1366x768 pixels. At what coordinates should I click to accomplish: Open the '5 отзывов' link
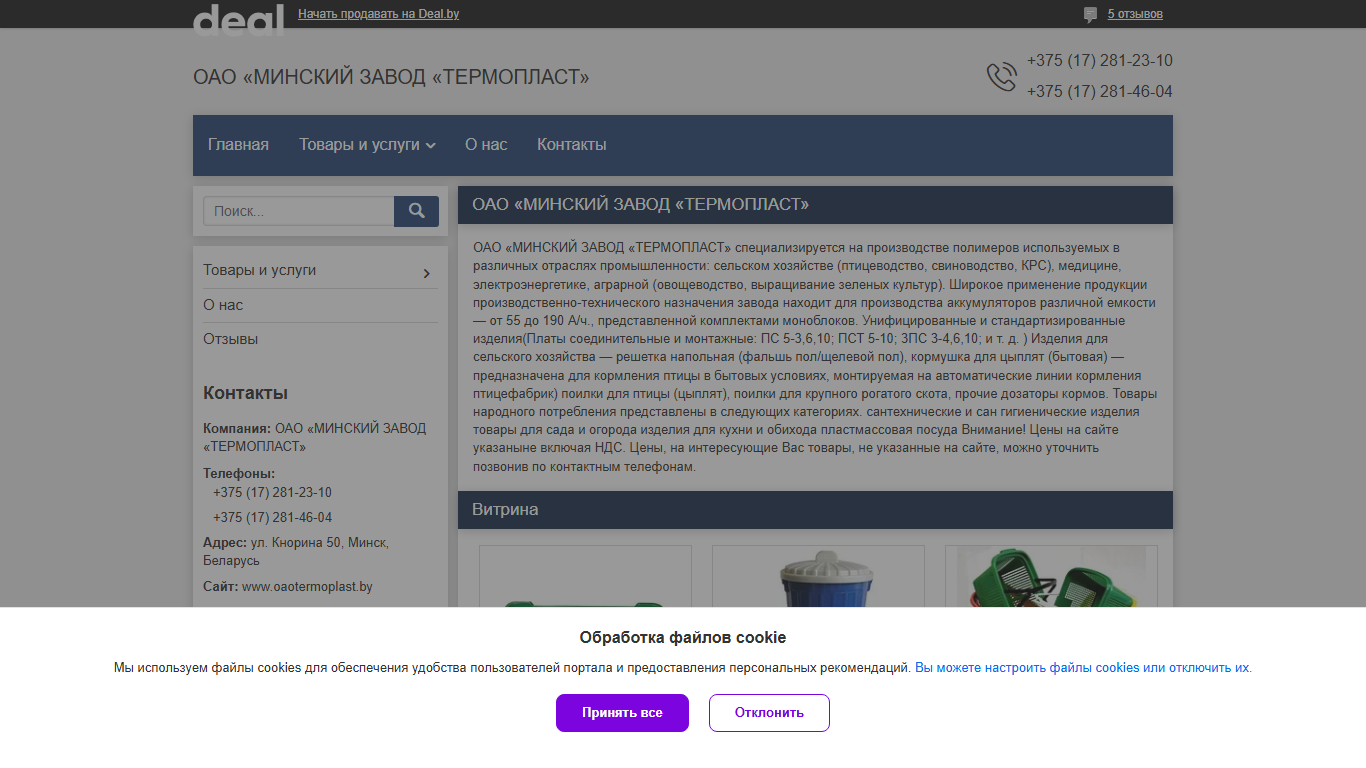pos(1135,14)
